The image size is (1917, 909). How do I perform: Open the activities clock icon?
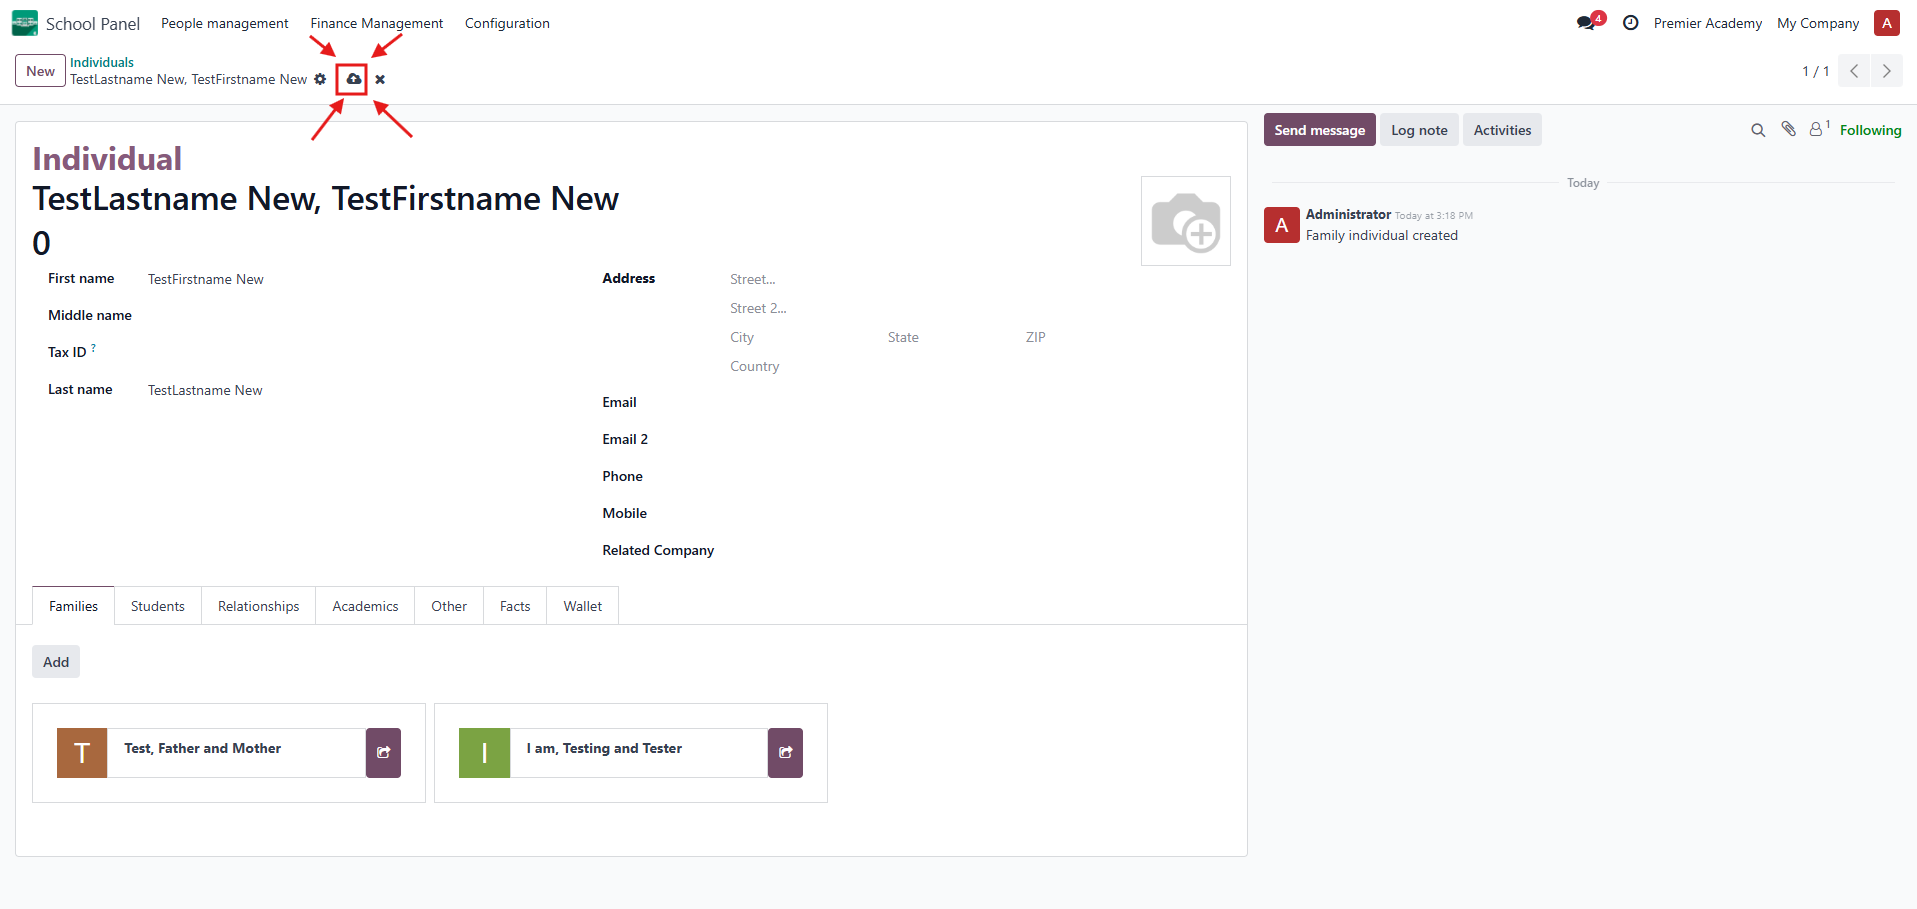tap(1630, 23)
